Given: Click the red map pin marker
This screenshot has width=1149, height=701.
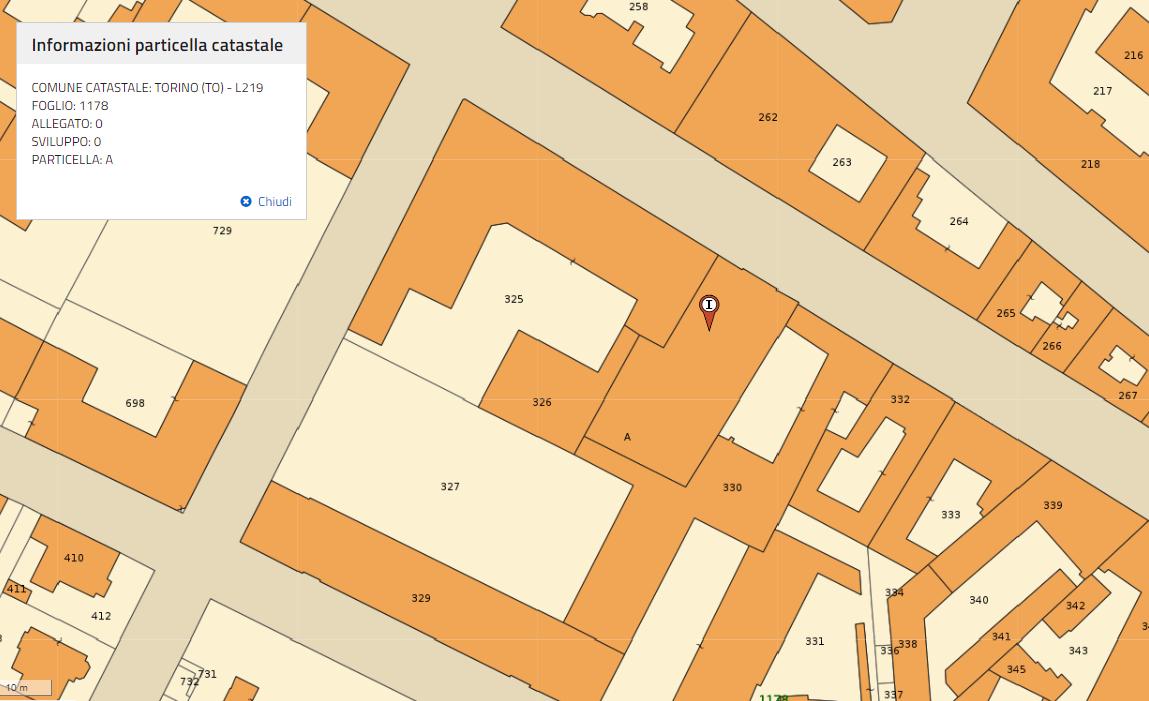Looking at the screenshot, I should click(x=709, y=310).
